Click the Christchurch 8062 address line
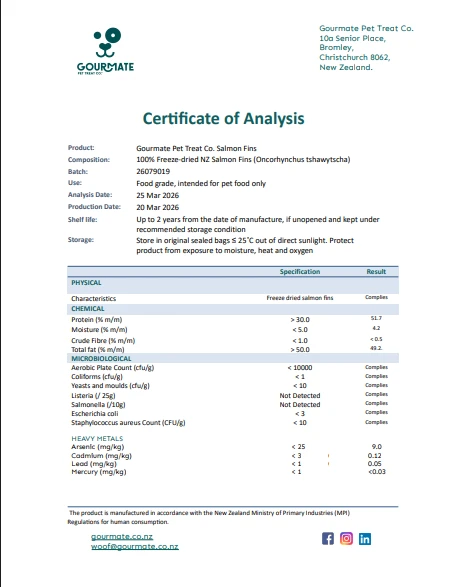Screen dimensions: 457x587 click(x=355, y=57)
